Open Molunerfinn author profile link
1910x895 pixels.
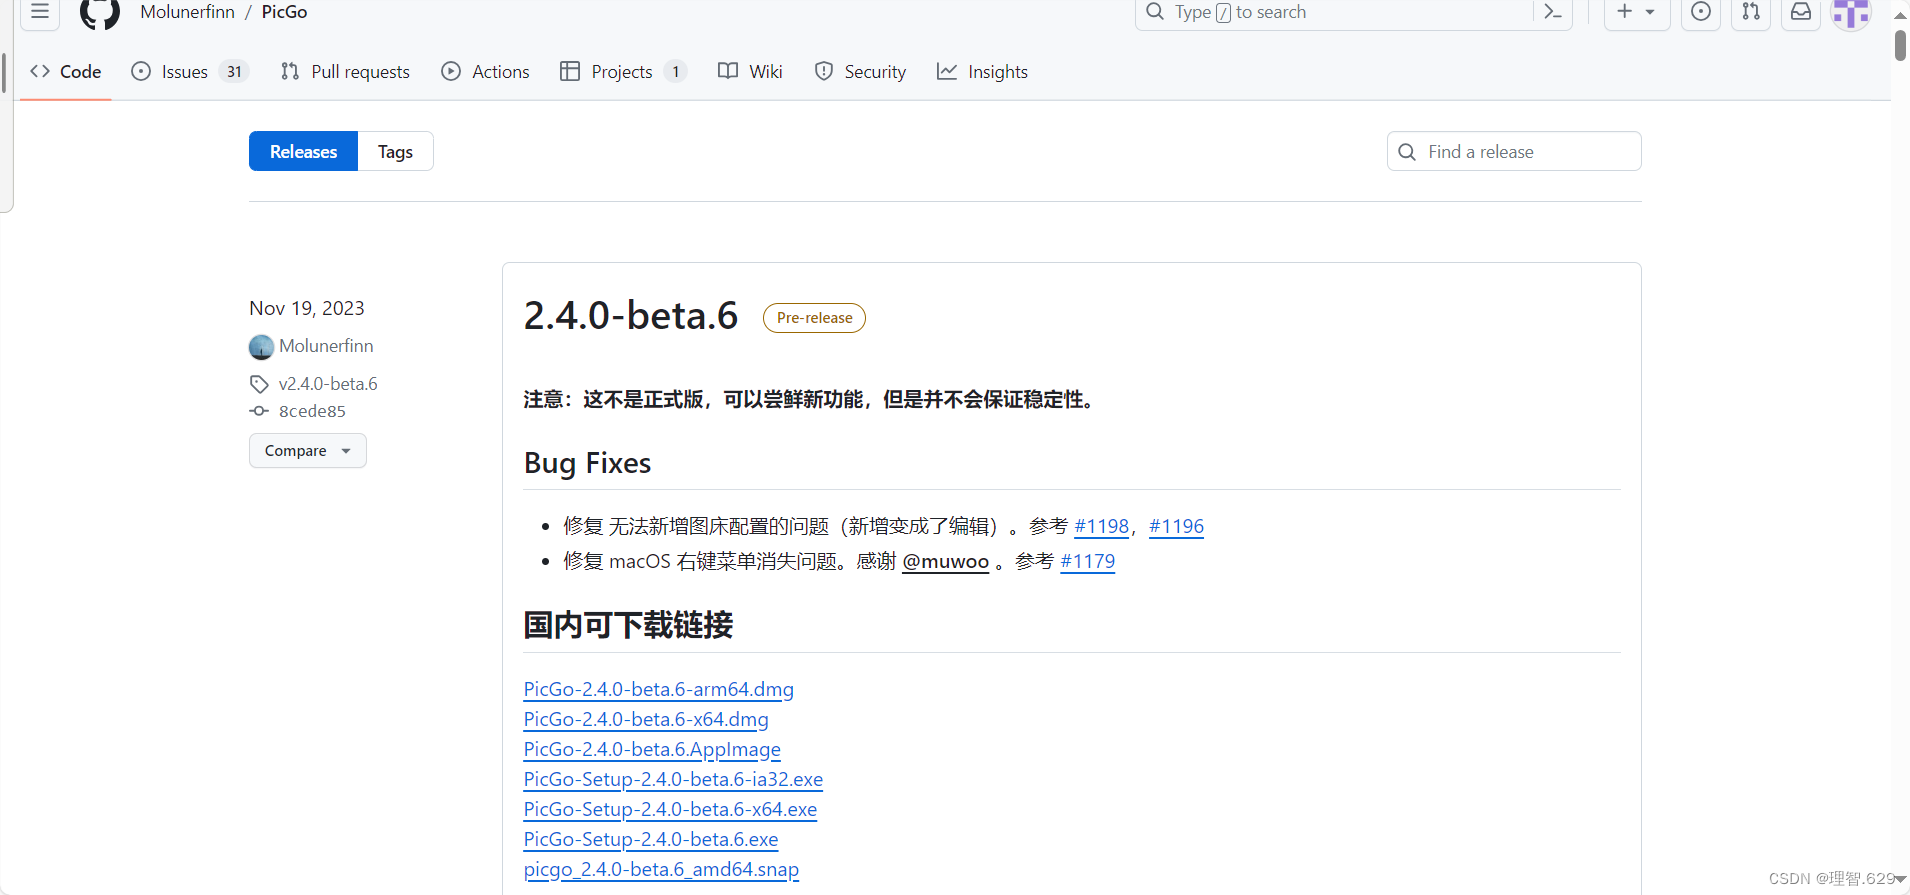tap(326, 346)
